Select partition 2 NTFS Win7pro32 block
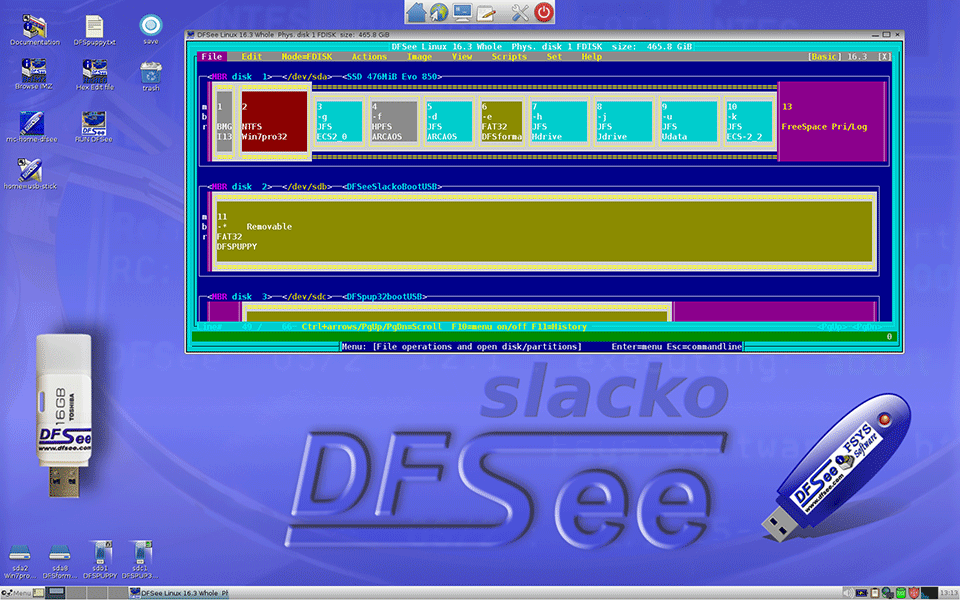This screenshot has height=600, width=960. [x=274, y=122]
